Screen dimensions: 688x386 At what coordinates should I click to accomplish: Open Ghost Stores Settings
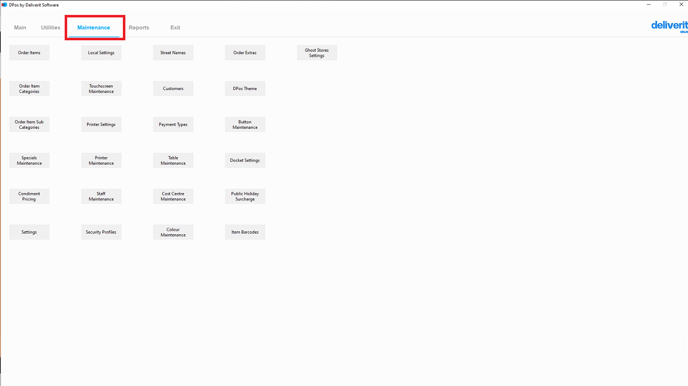(317, 53)
